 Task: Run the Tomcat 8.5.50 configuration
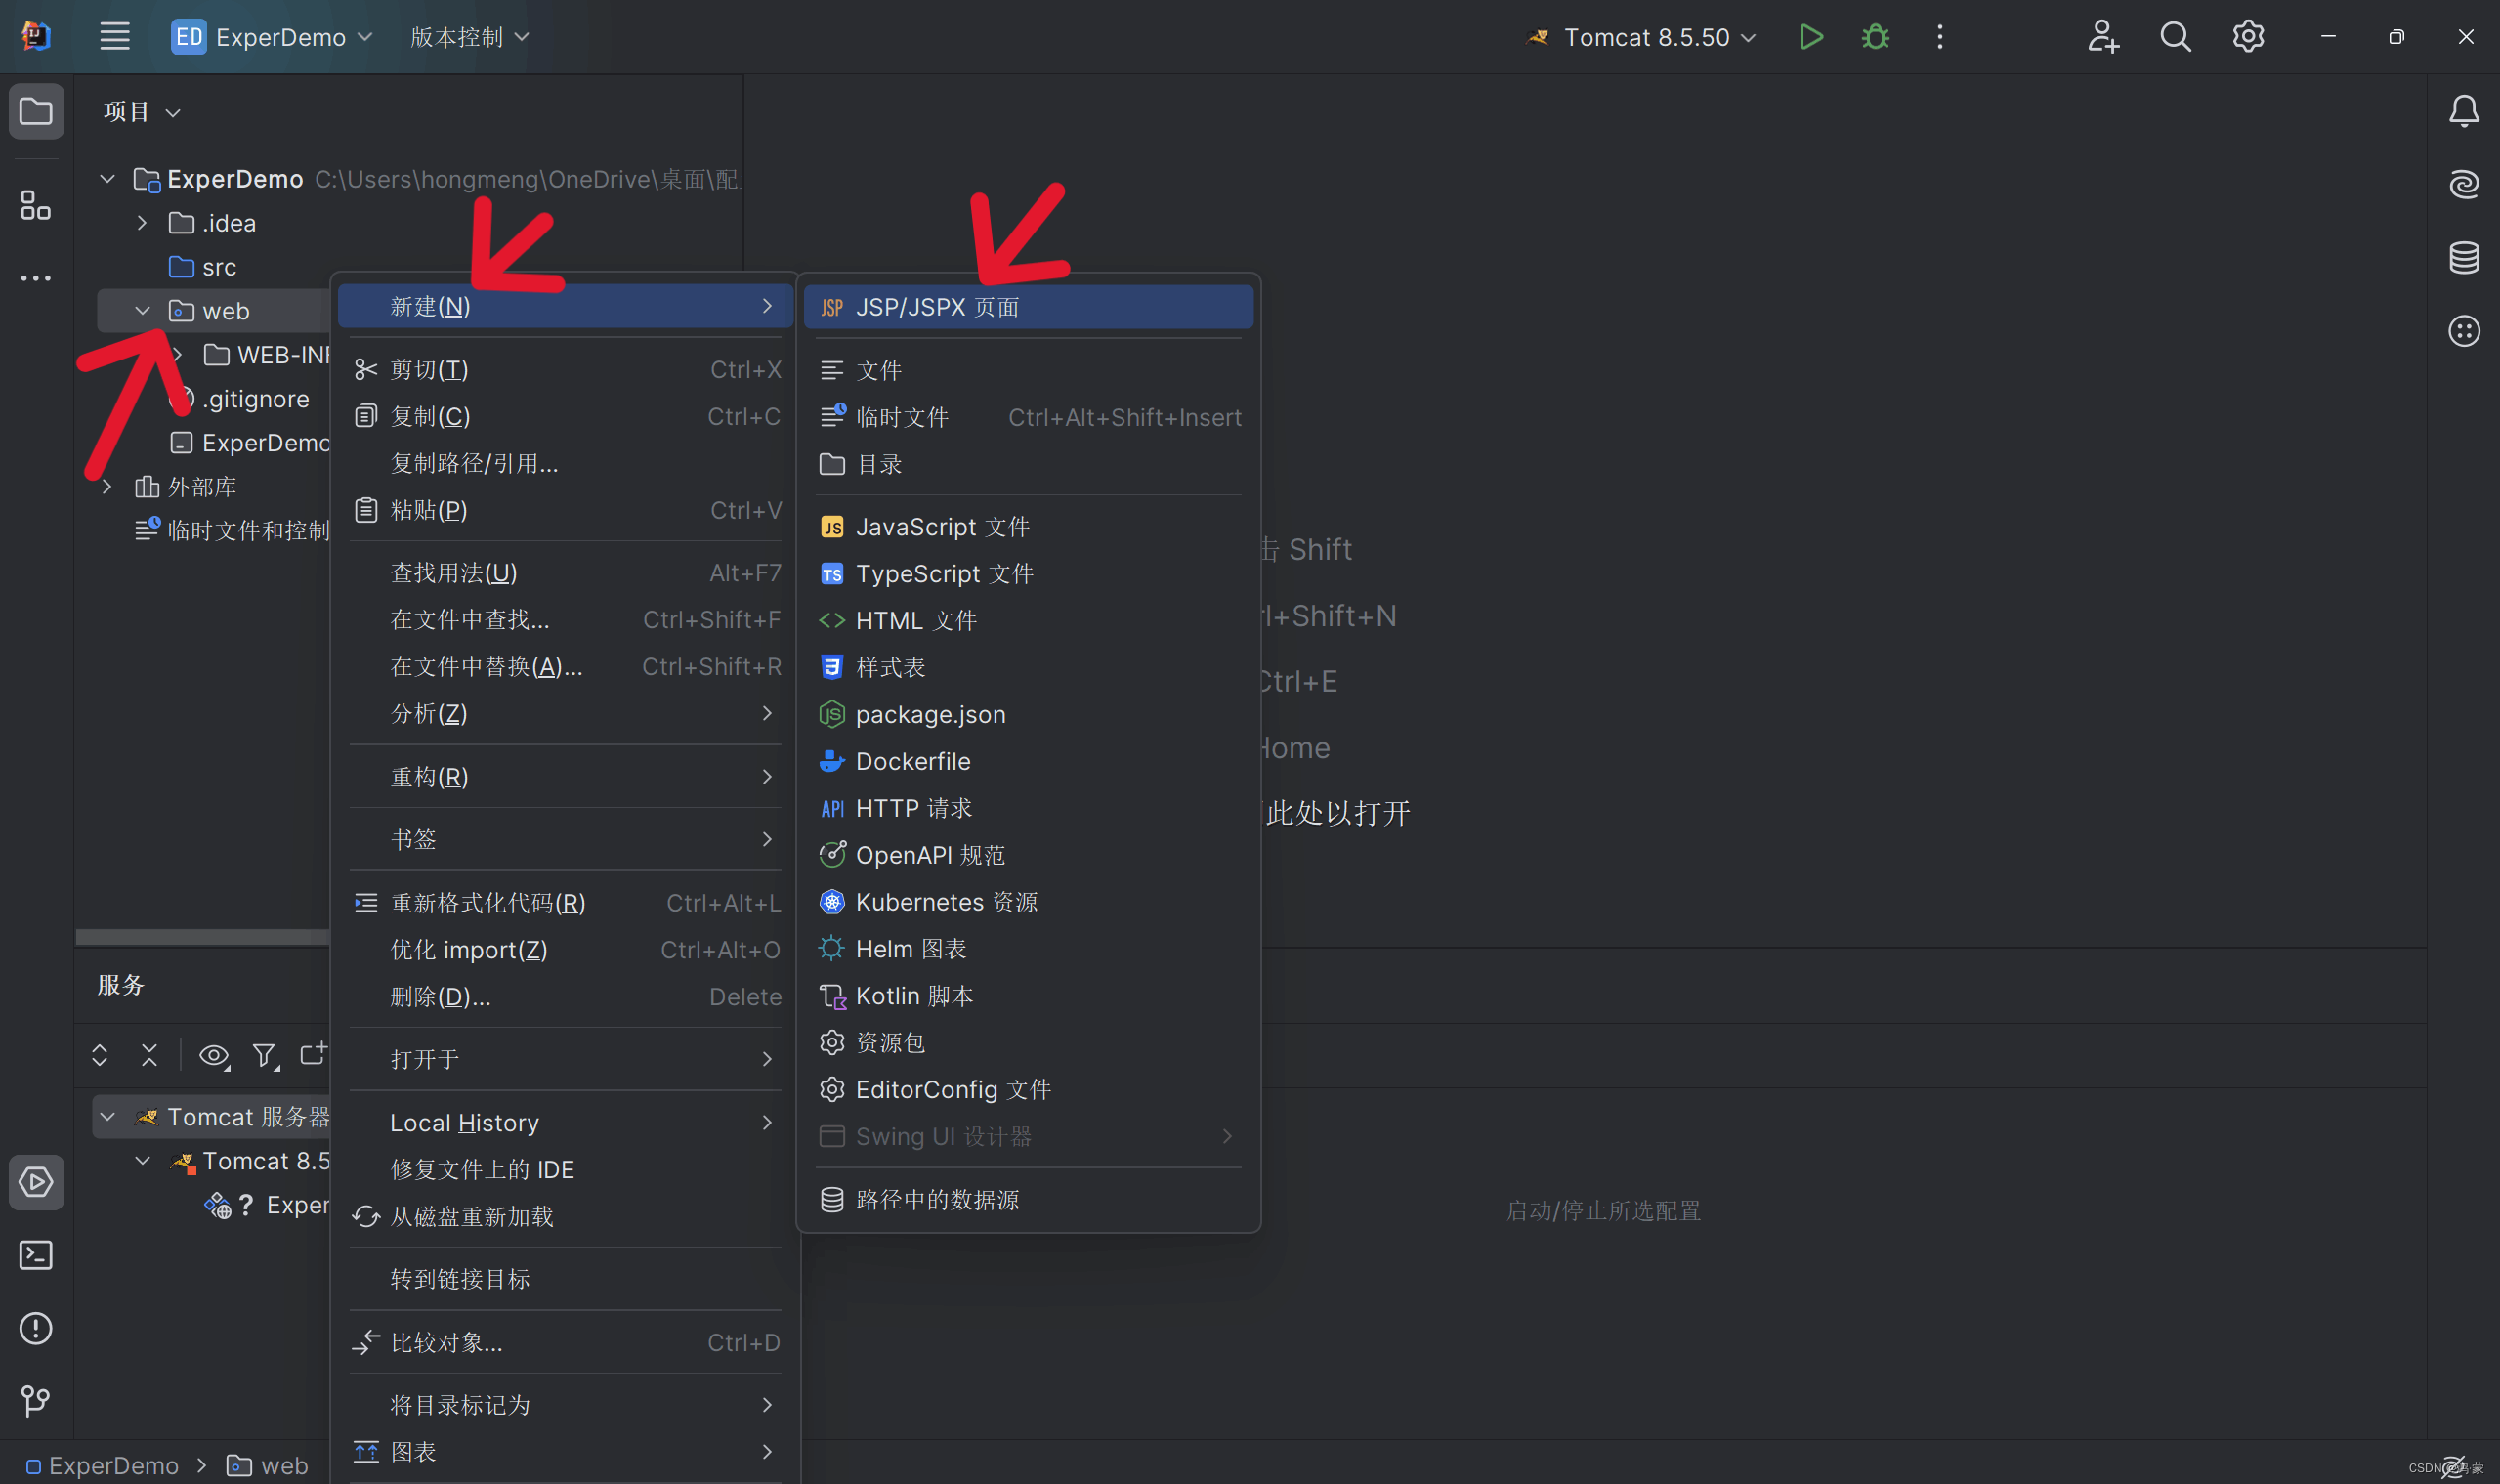tap(1811, 37)
